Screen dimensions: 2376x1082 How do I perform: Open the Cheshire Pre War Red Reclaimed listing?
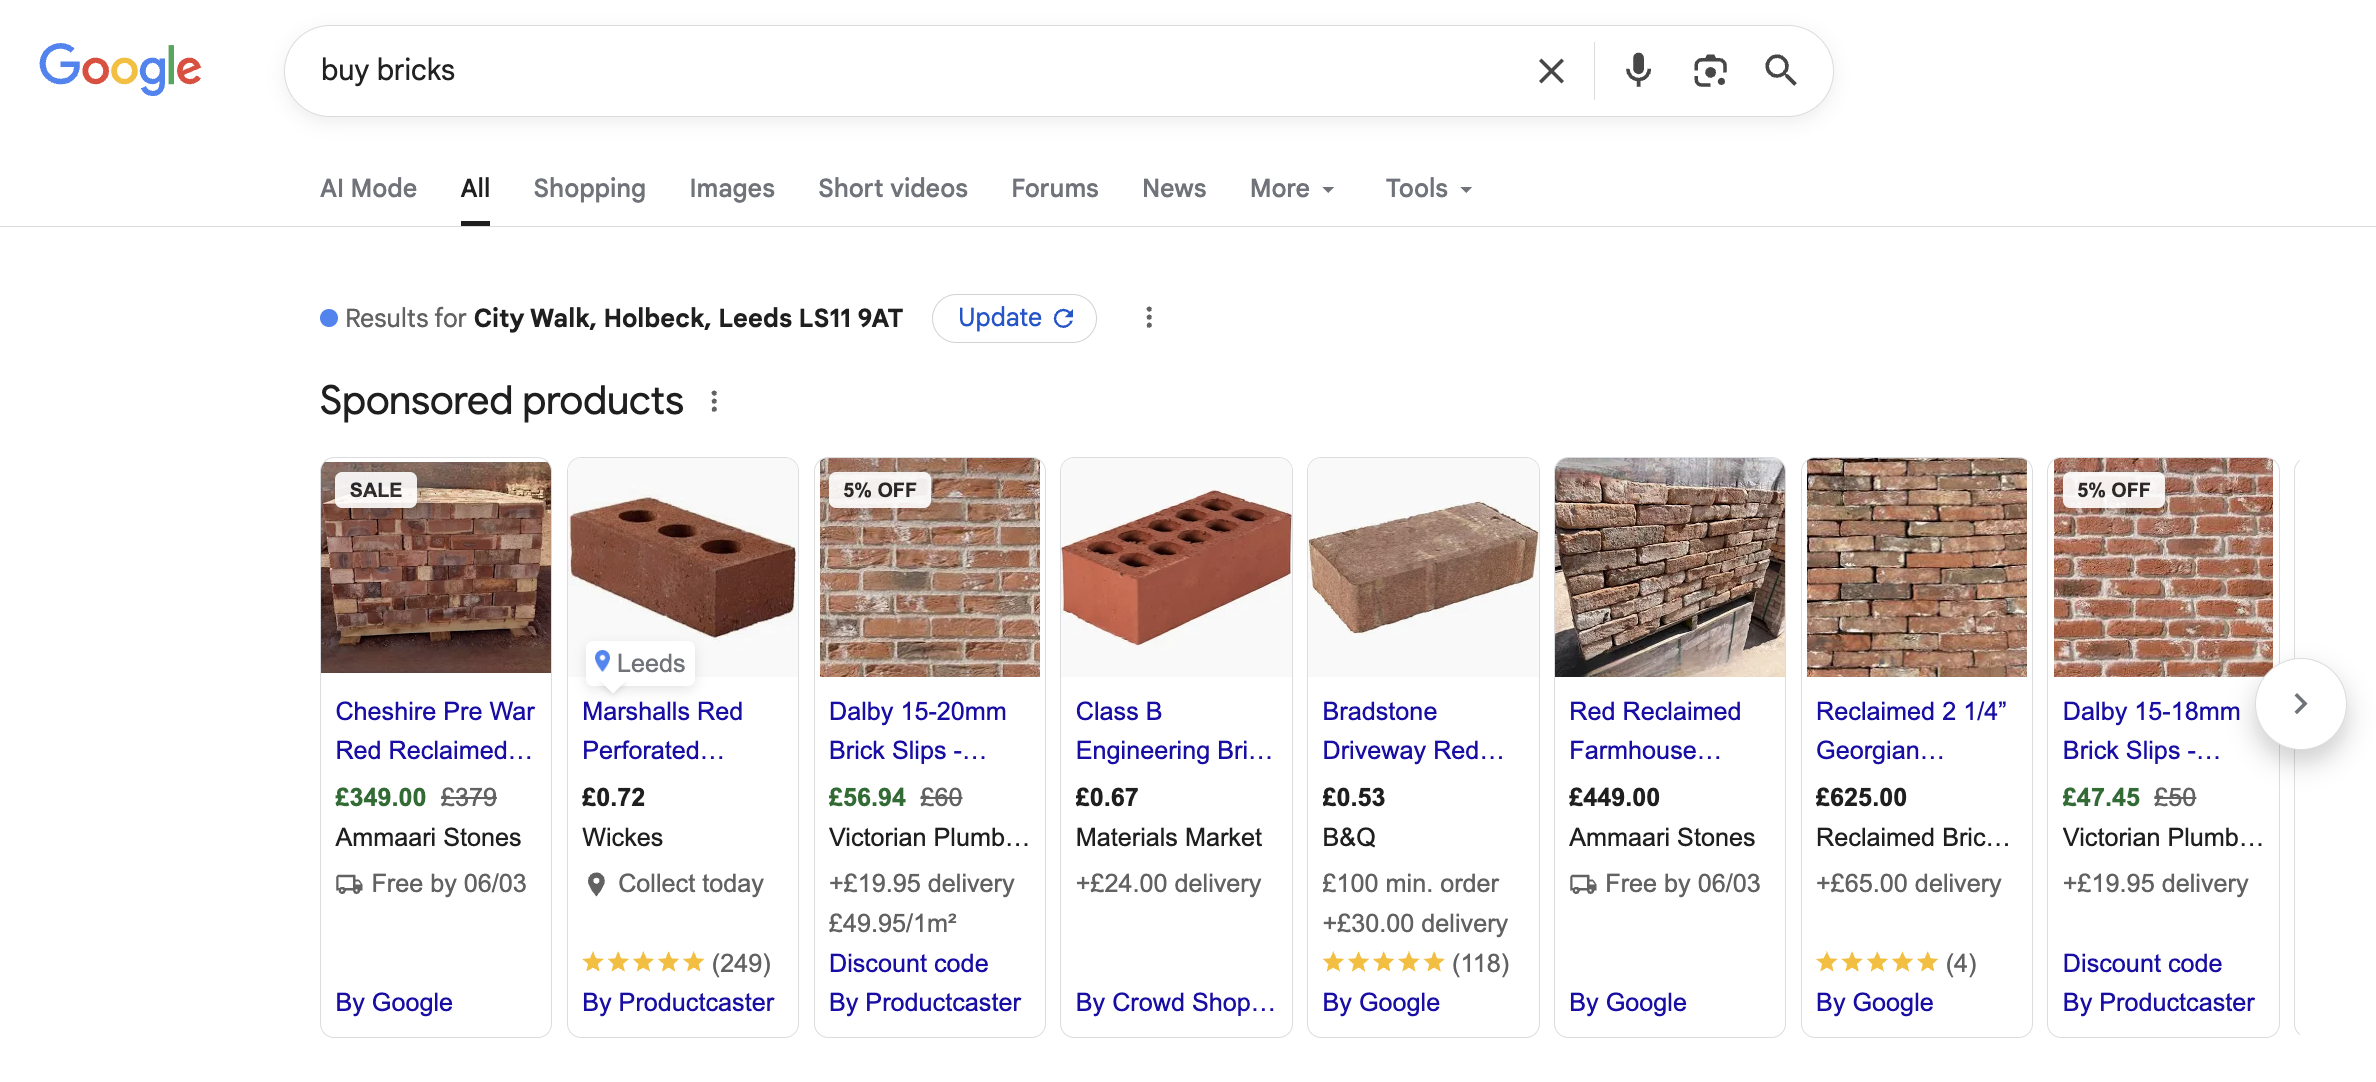click(x=434, y=730)
